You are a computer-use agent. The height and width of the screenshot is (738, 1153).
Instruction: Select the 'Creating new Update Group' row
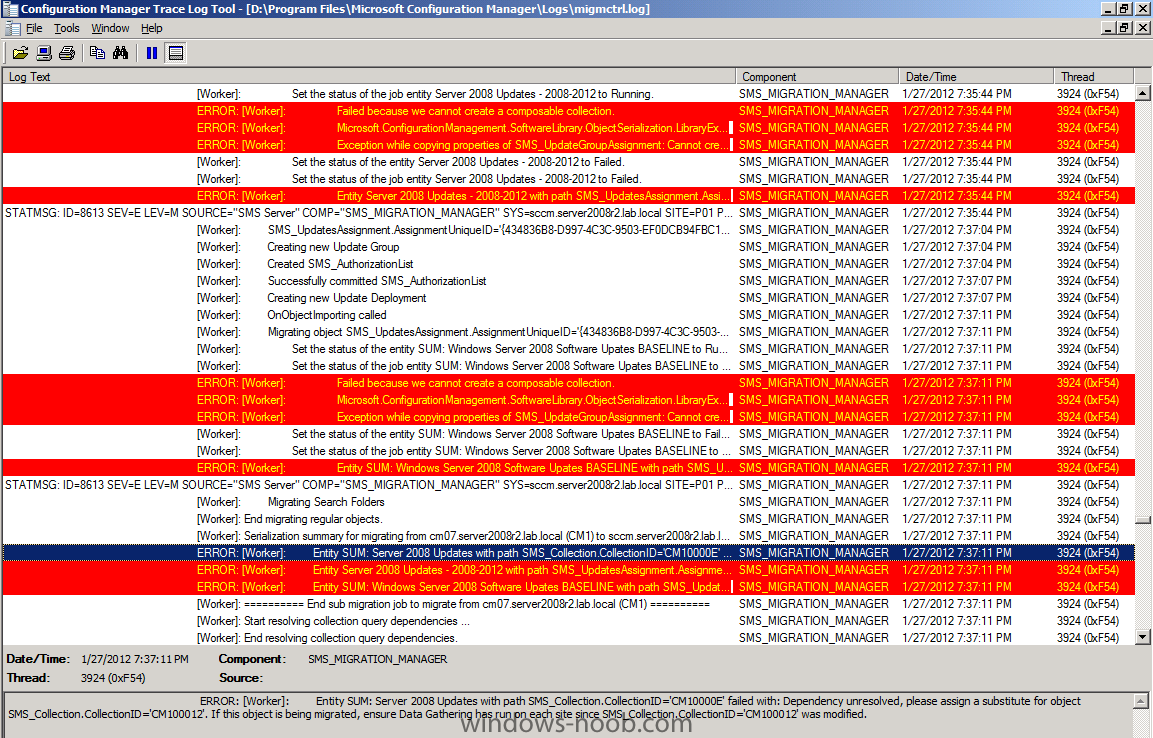point(568,247)
